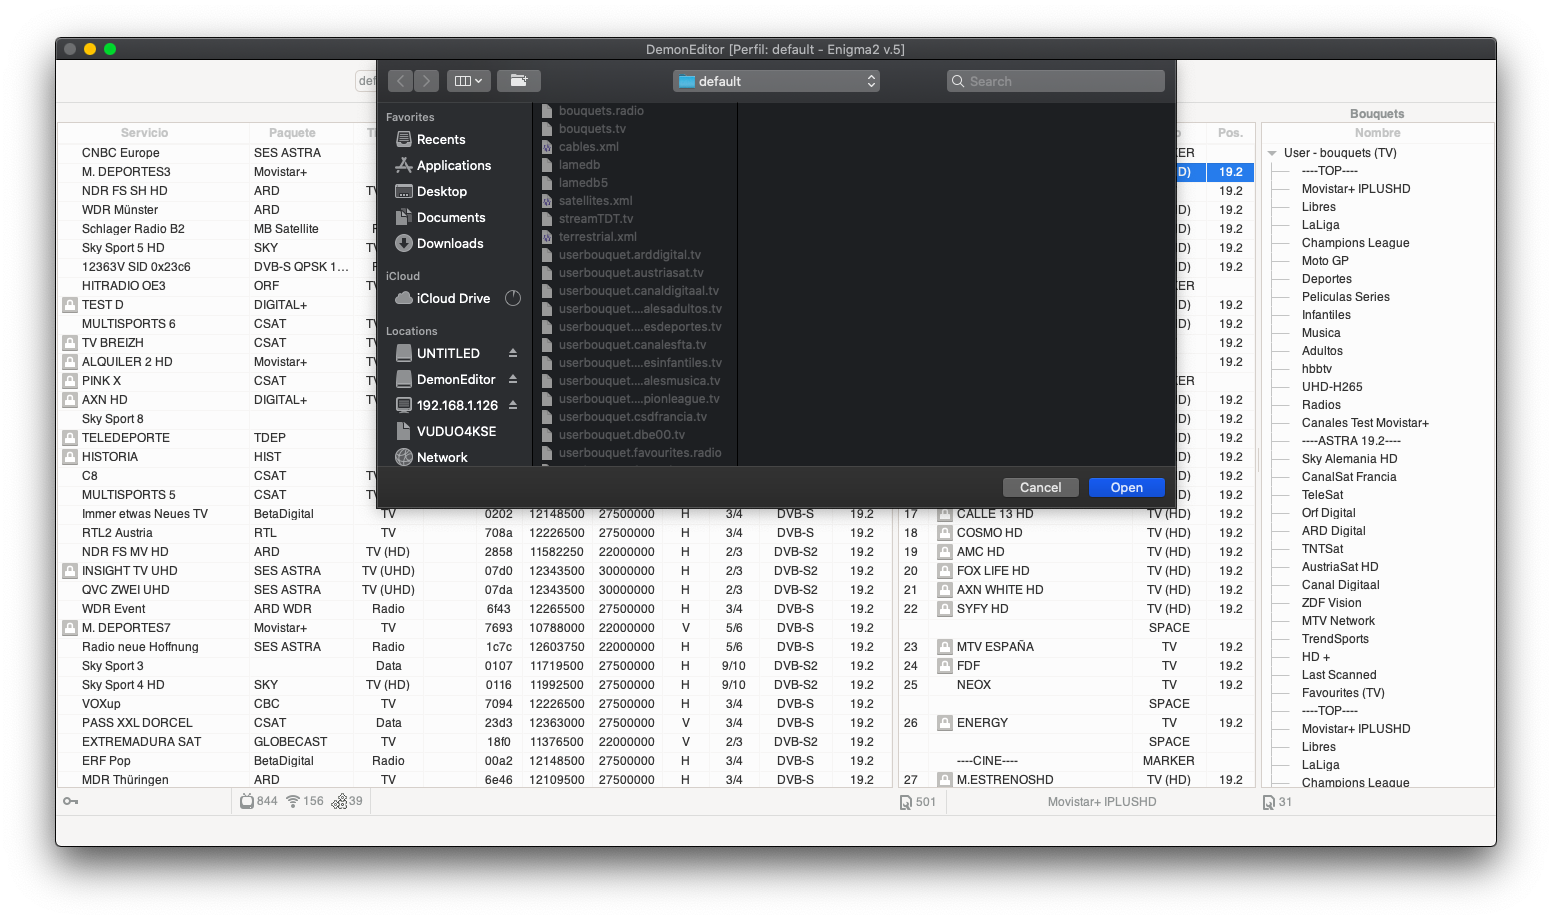1552x920 pixels.
Task: Select the Sky Alemania HD bouquet
Action: coord(1349,459)
